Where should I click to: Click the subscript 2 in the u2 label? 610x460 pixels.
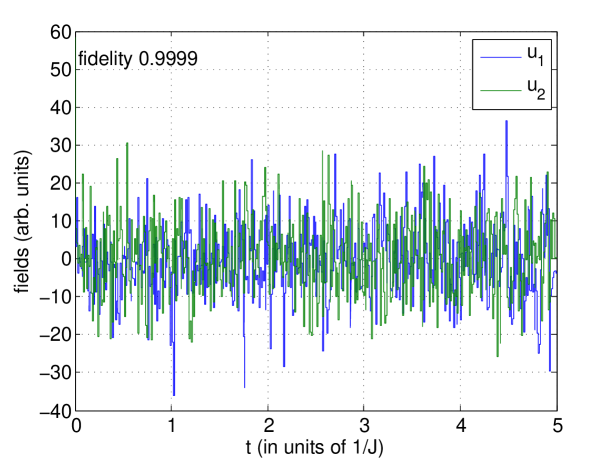[541, 95]
